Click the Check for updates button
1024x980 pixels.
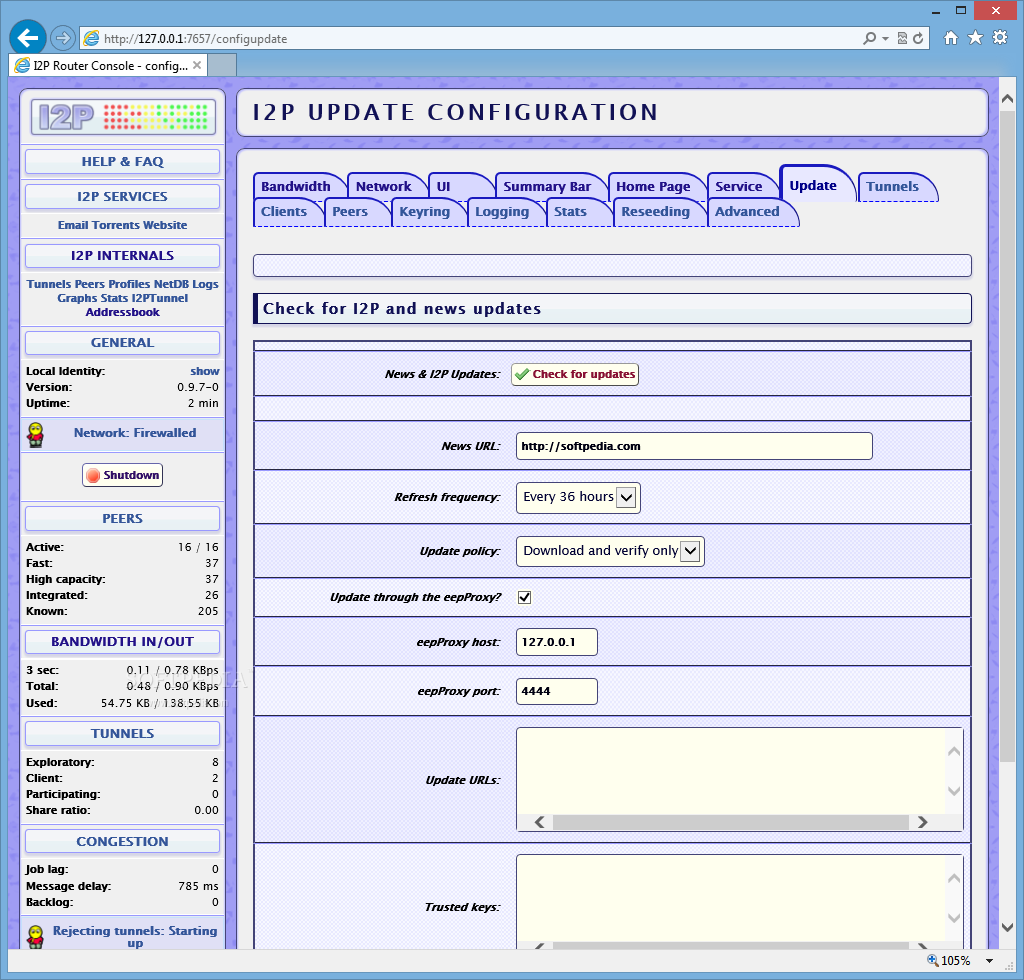[575, 374]
